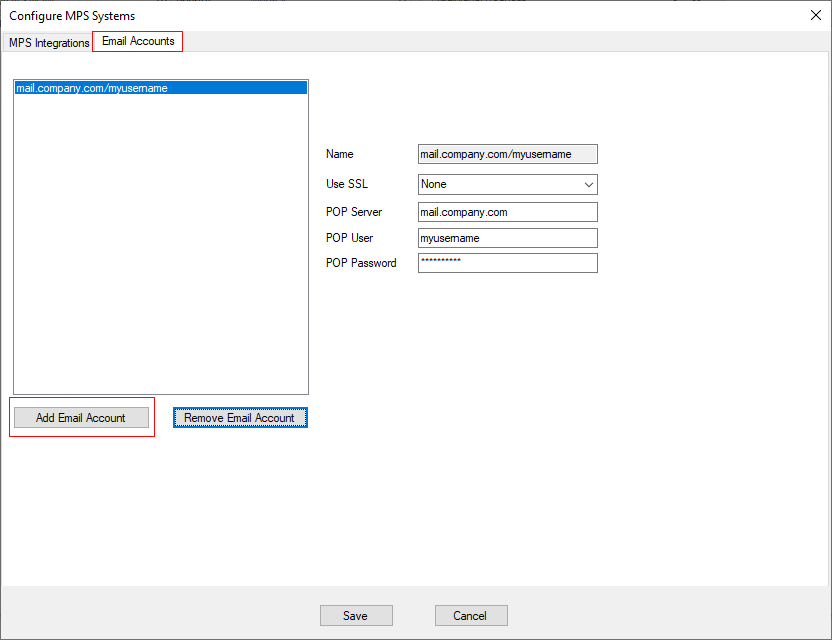Click the Add Email Account button
The width and height of the screenshot is (832, 640).
tap(81, 416)
